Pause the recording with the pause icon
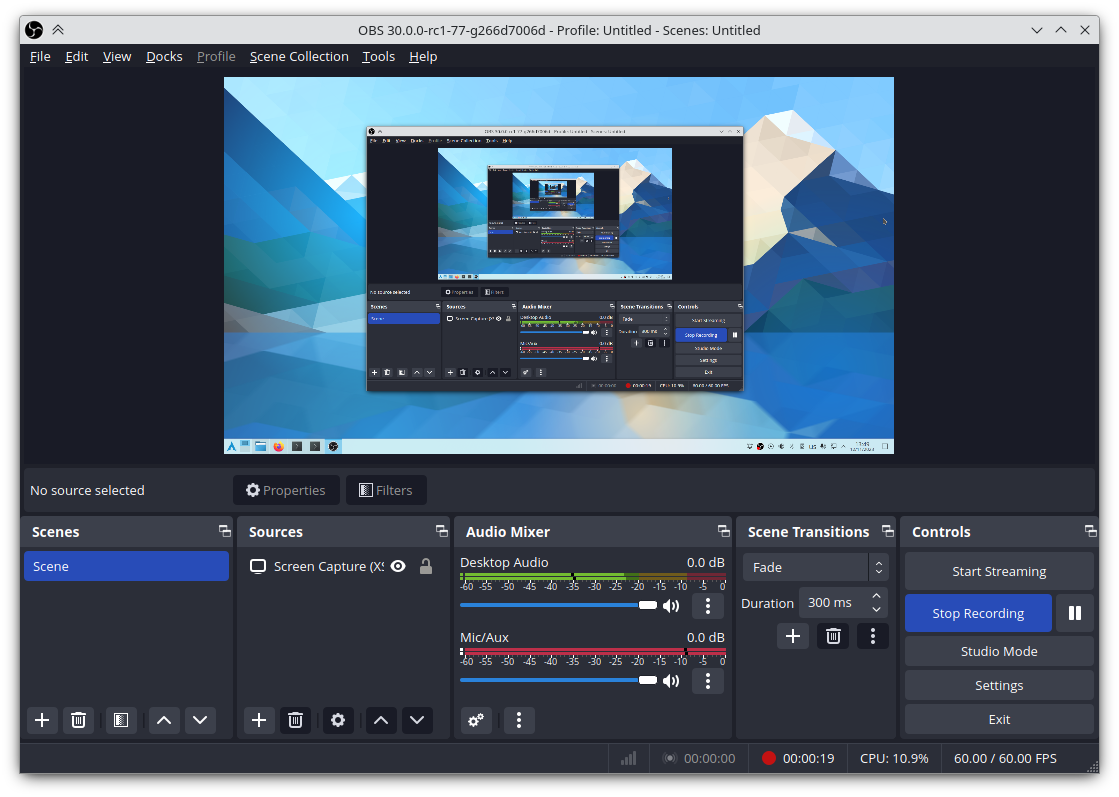Image resolution: width=1119 pixels, height=797 pixels. (1075, 612)
